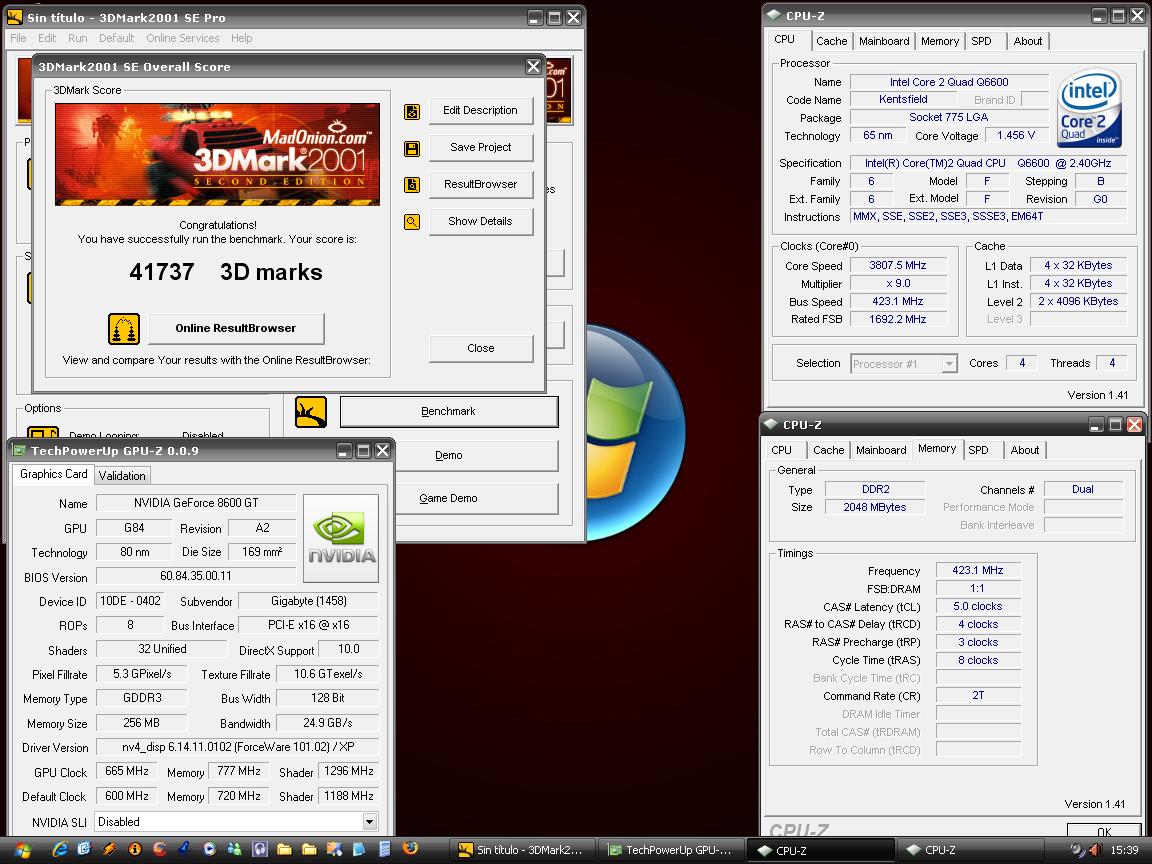
Task: Click the Save Project button
Action: (480, 147)
